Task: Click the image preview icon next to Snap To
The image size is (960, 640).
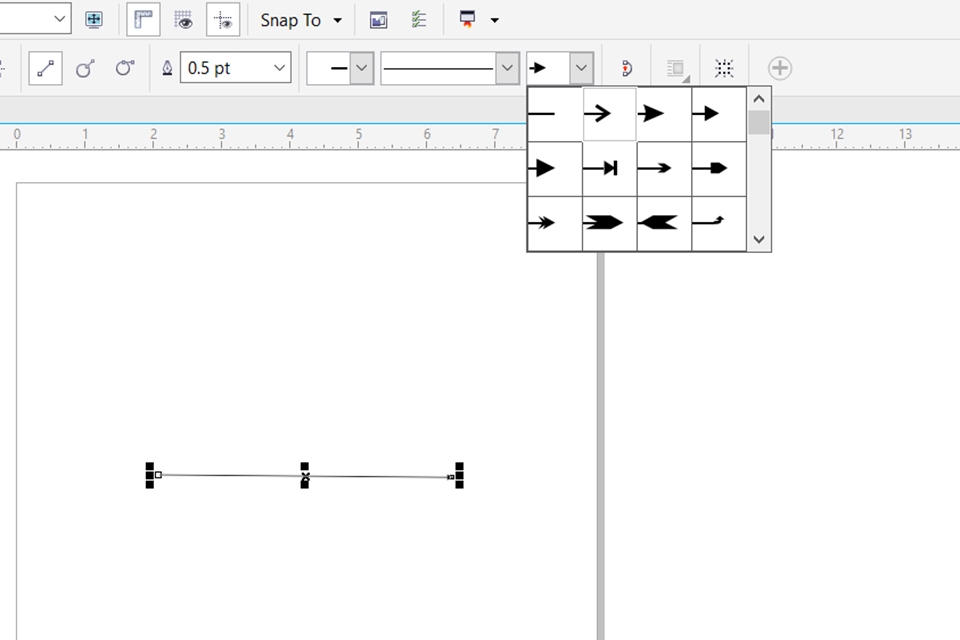Action: tap(378, 19)
